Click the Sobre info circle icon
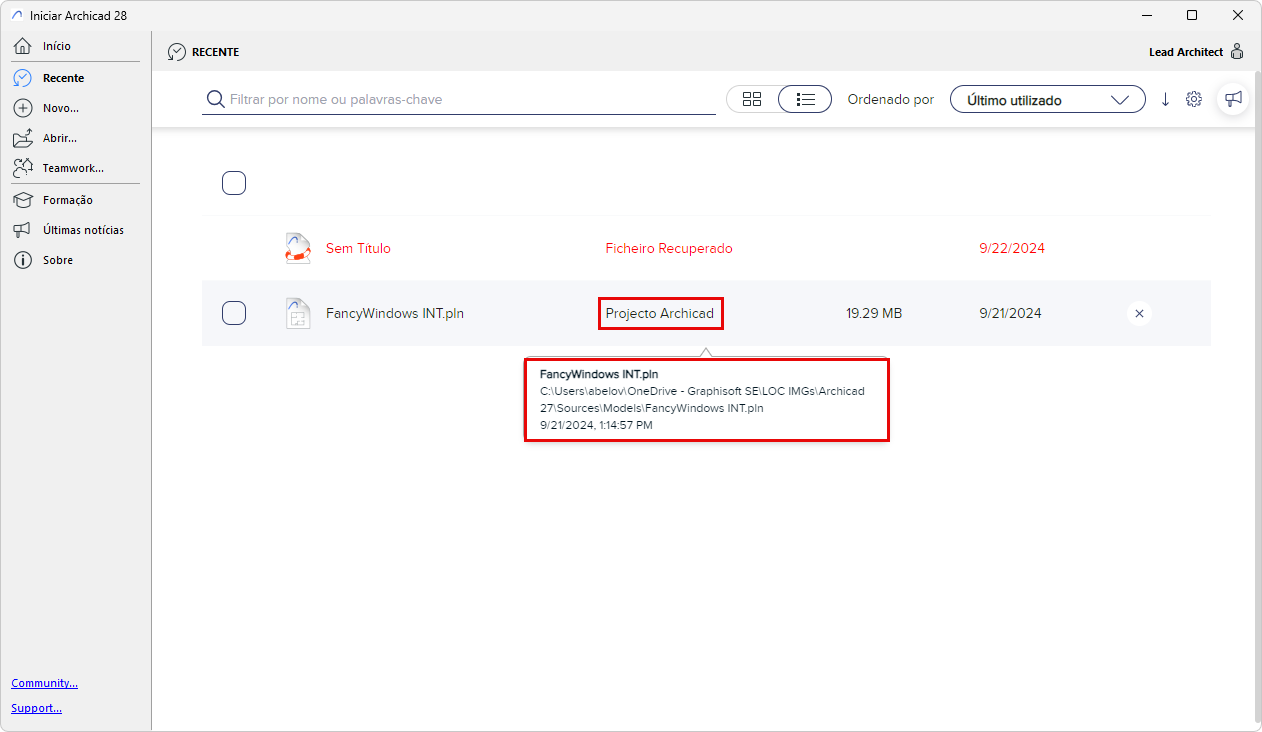 23,260
